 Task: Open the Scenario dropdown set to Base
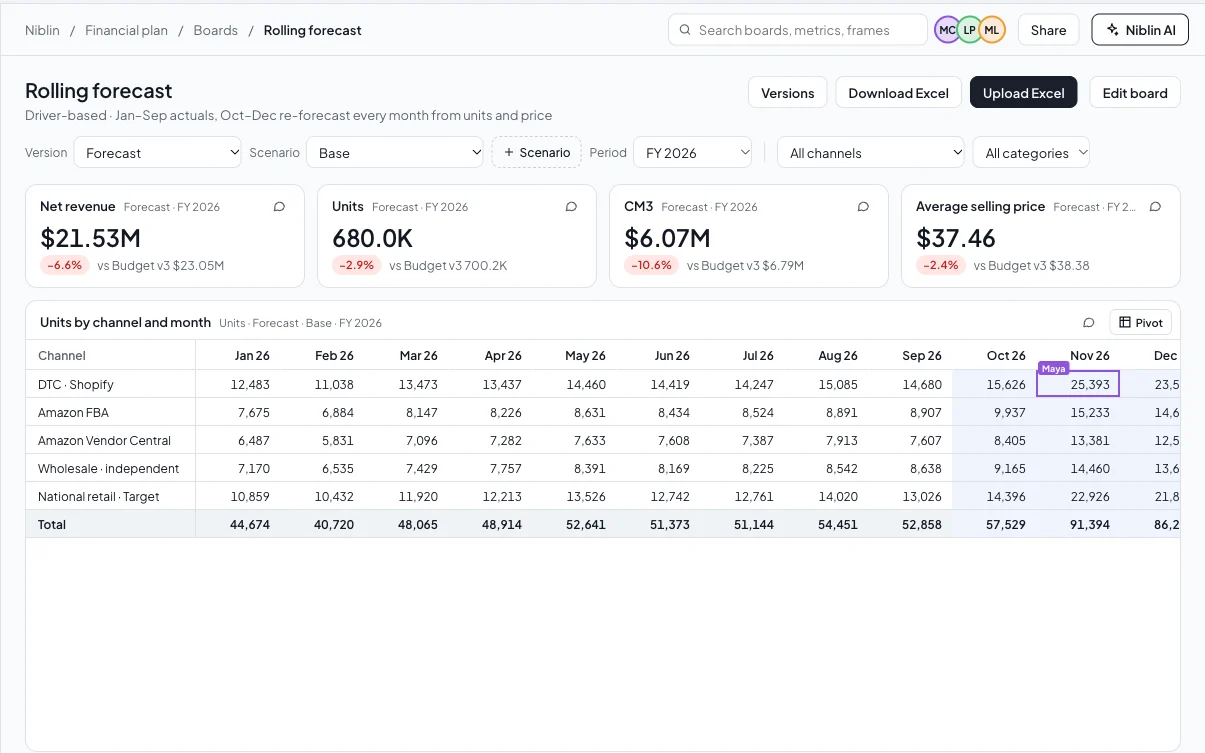click(x=395, y=153)
